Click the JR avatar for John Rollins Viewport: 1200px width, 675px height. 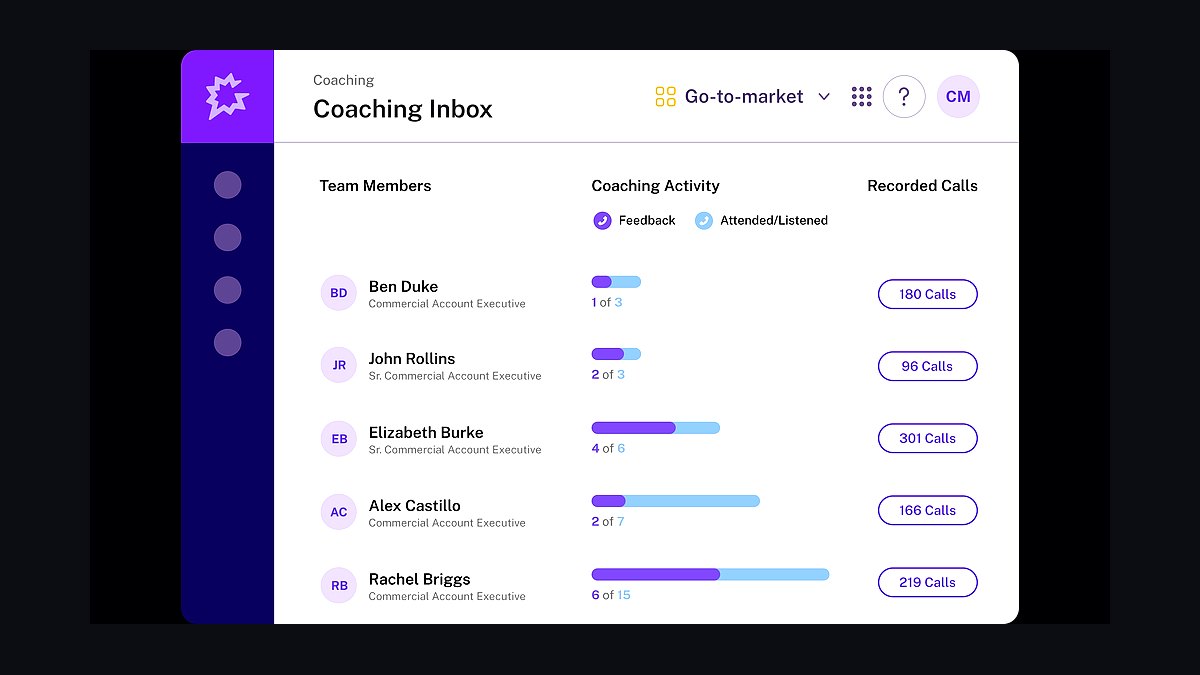(x=339, y=365)
